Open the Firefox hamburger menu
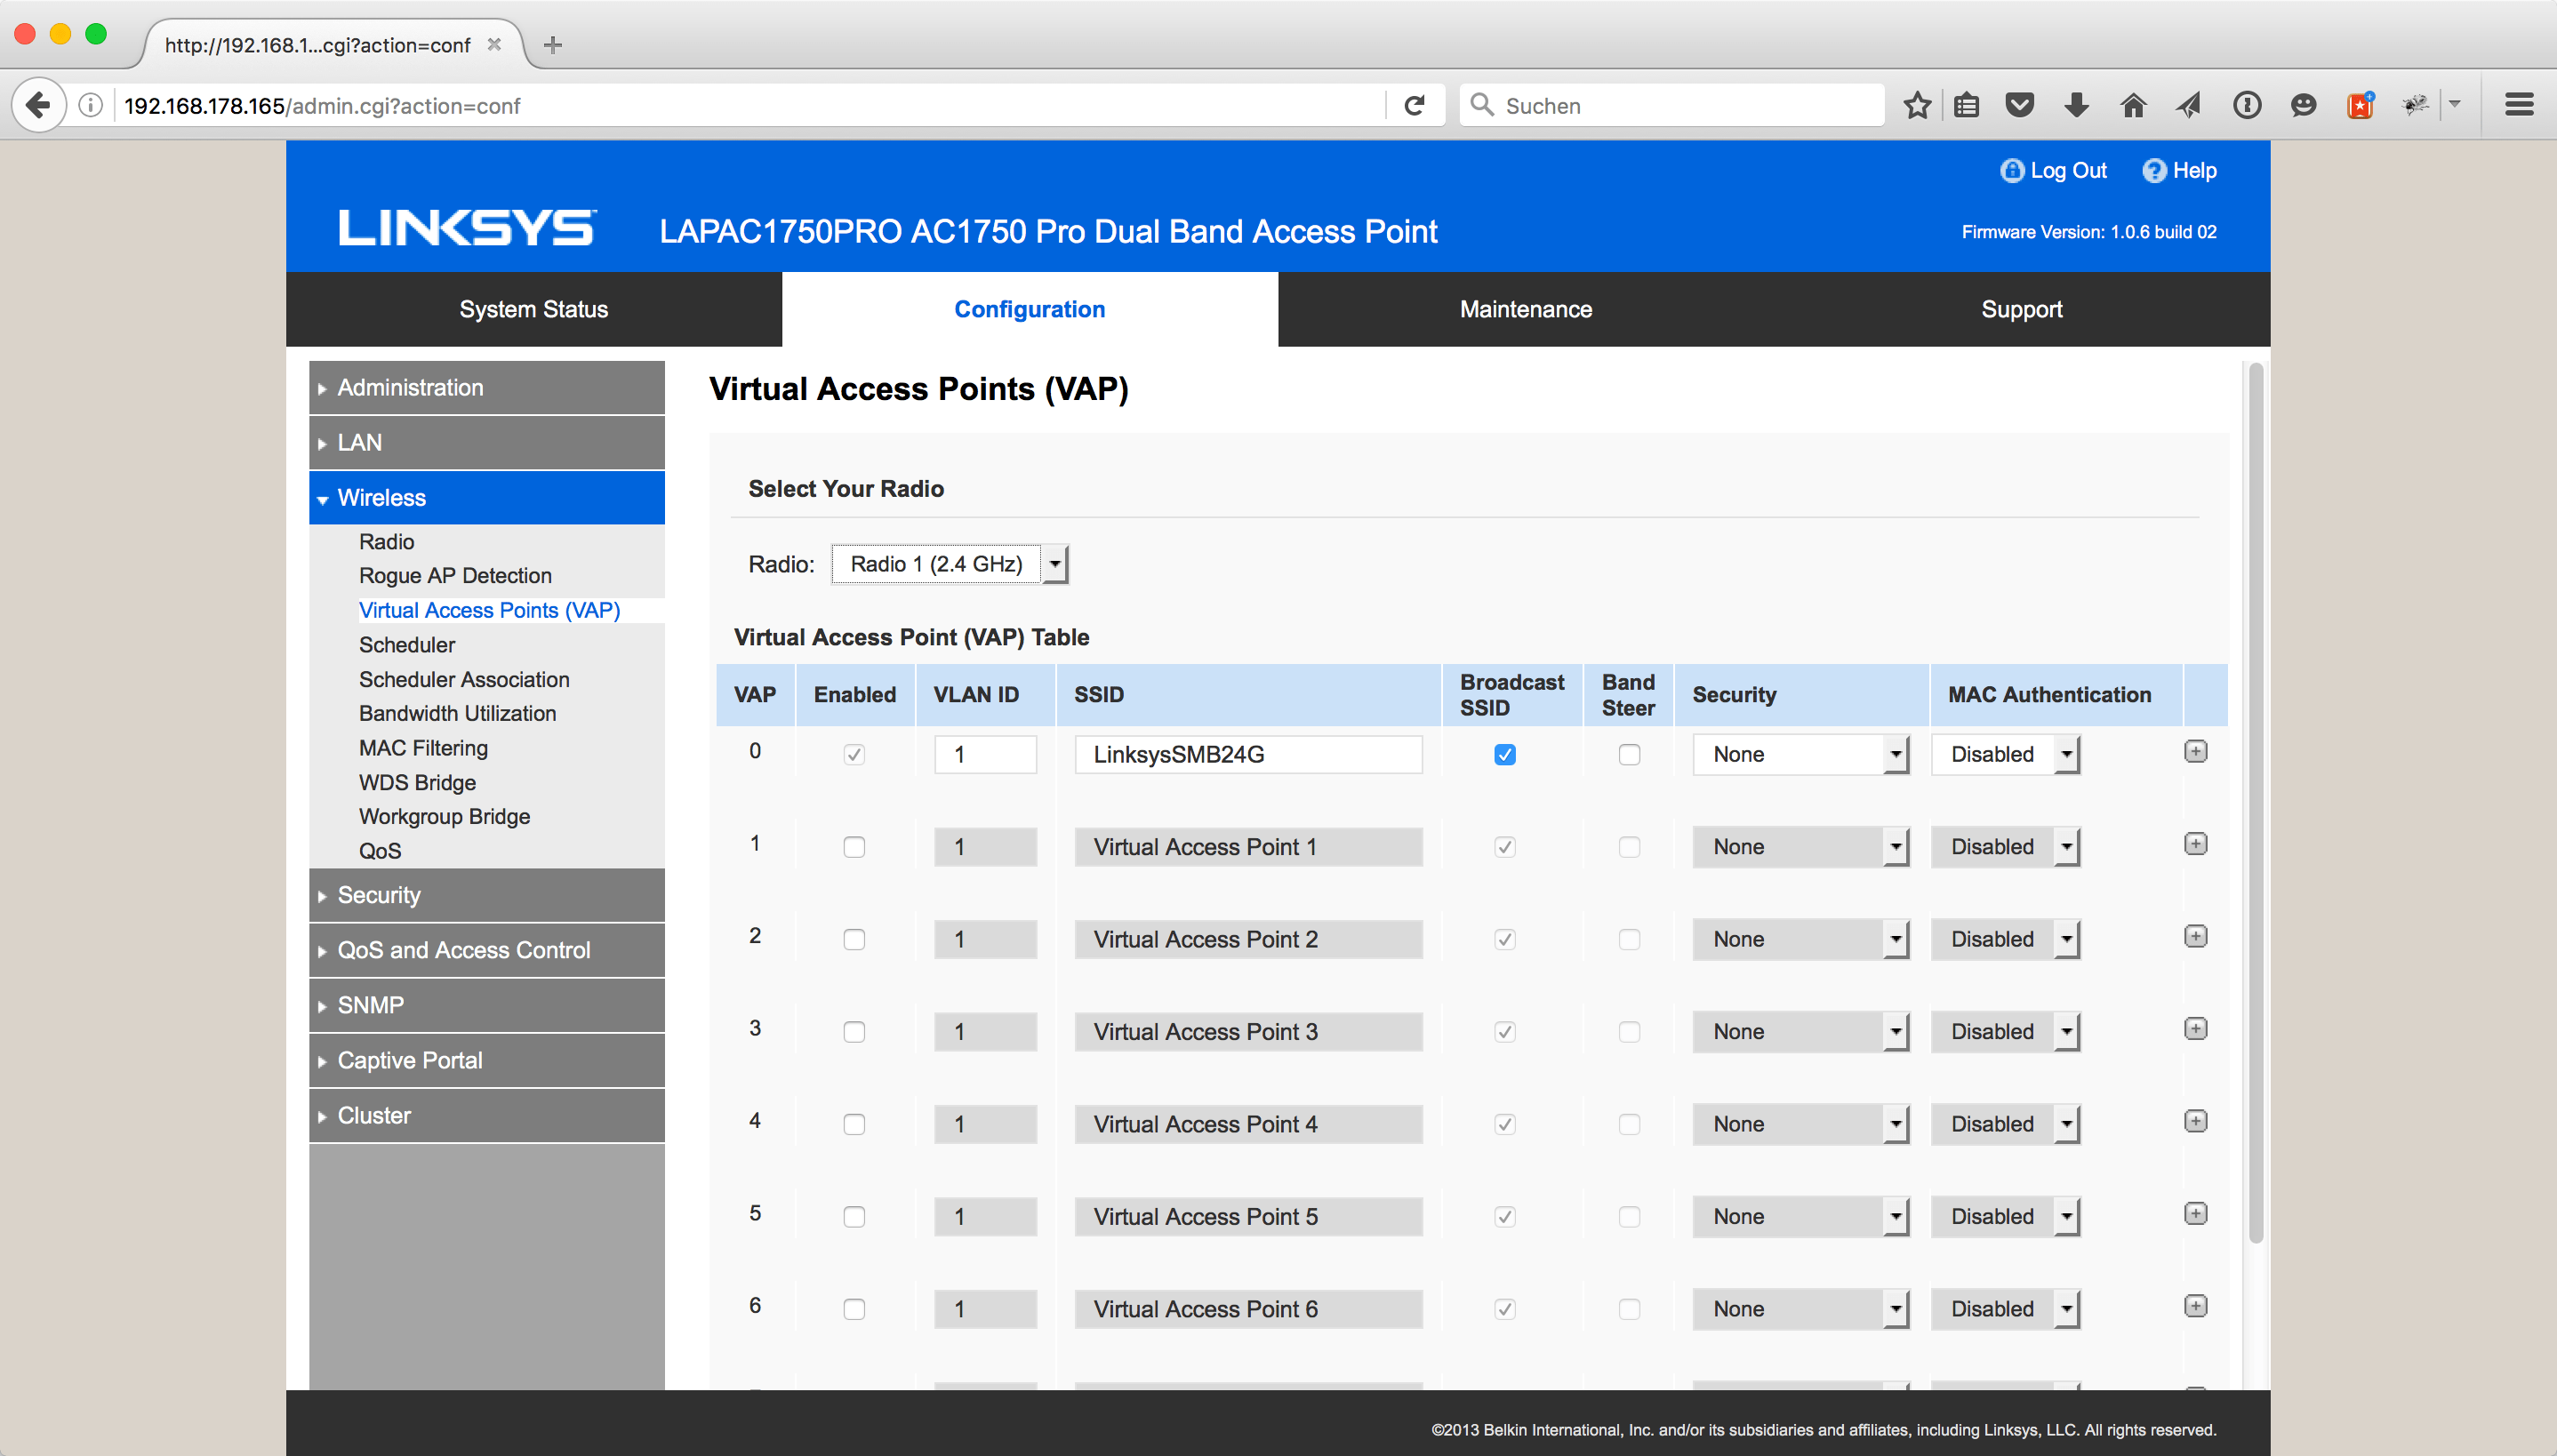Screen dimensions: 2557x1456 [x=2518, y=105]
